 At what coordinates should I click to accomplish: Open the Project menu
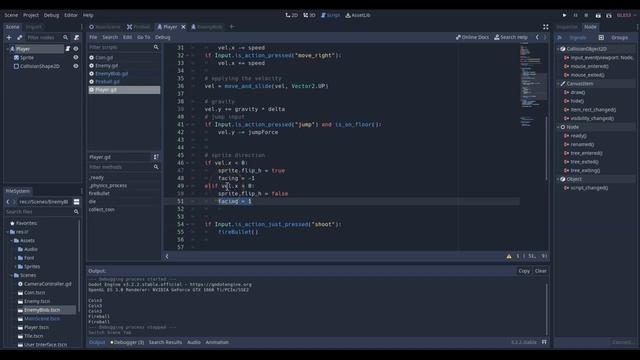(31, 15)
